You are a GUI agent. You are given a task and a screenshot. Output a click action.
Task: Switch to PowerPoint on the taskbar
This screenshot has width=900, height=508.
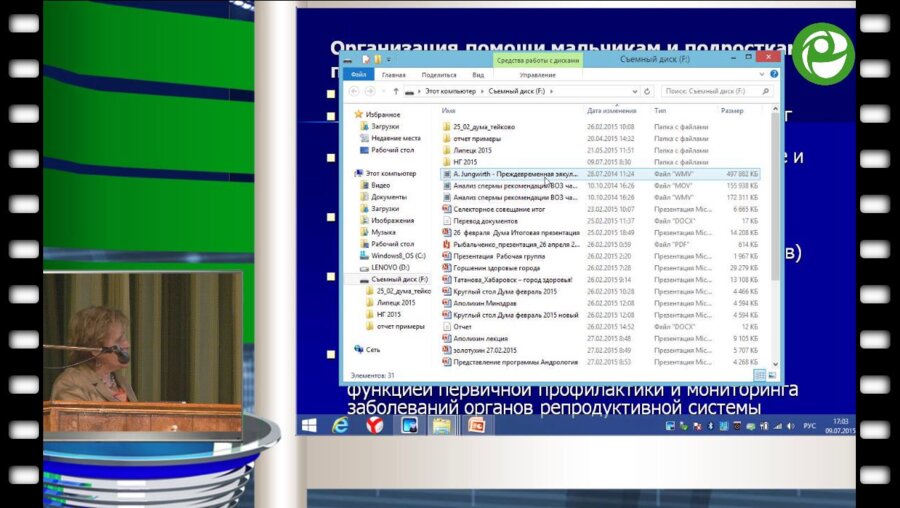[x=476, y=425]
